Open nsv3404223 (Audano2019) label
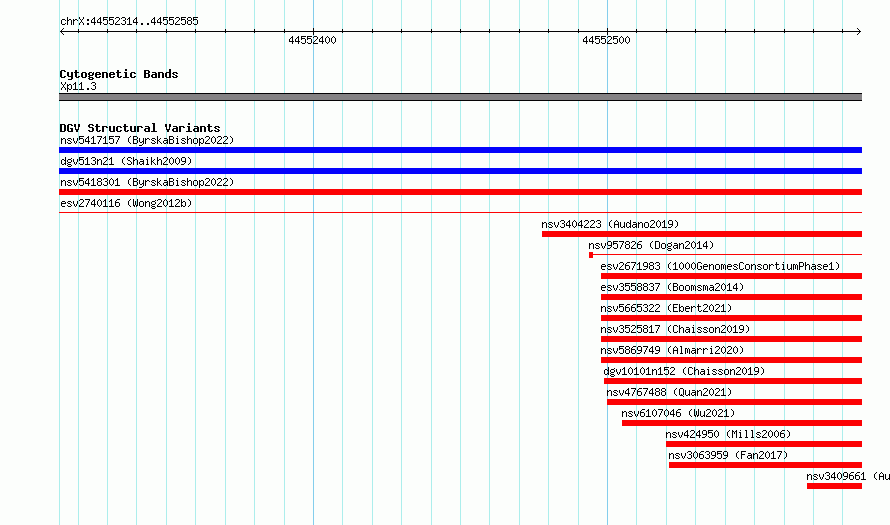The height and width of the screenshot is (525, 890). [x=610, y=224]
